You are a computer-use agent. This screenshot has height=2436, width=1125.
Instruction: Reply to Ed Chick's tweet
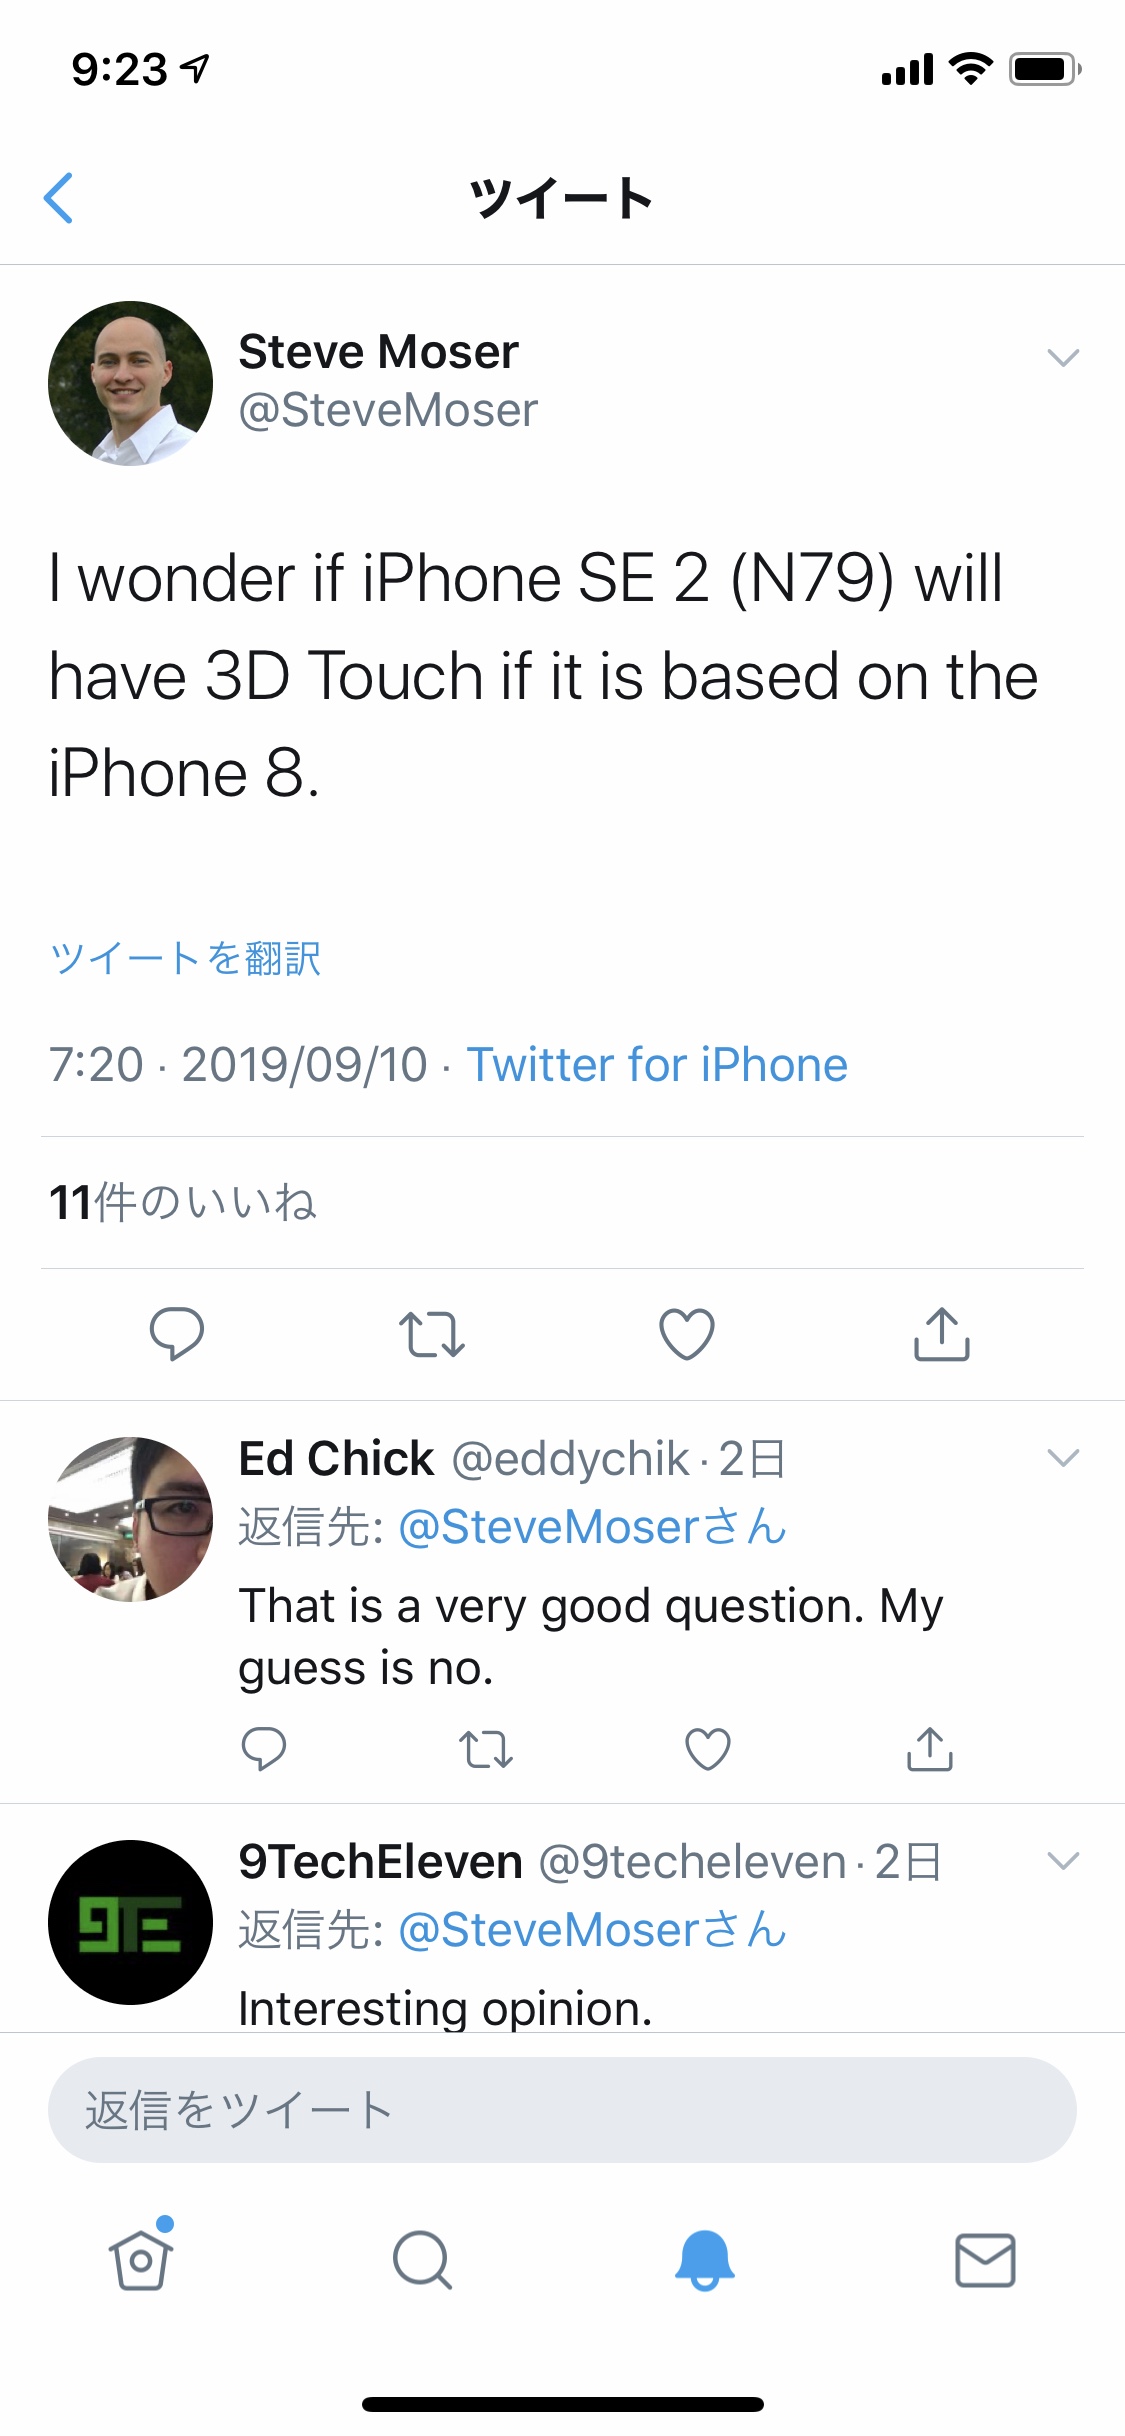click(x=264, y=1749)
